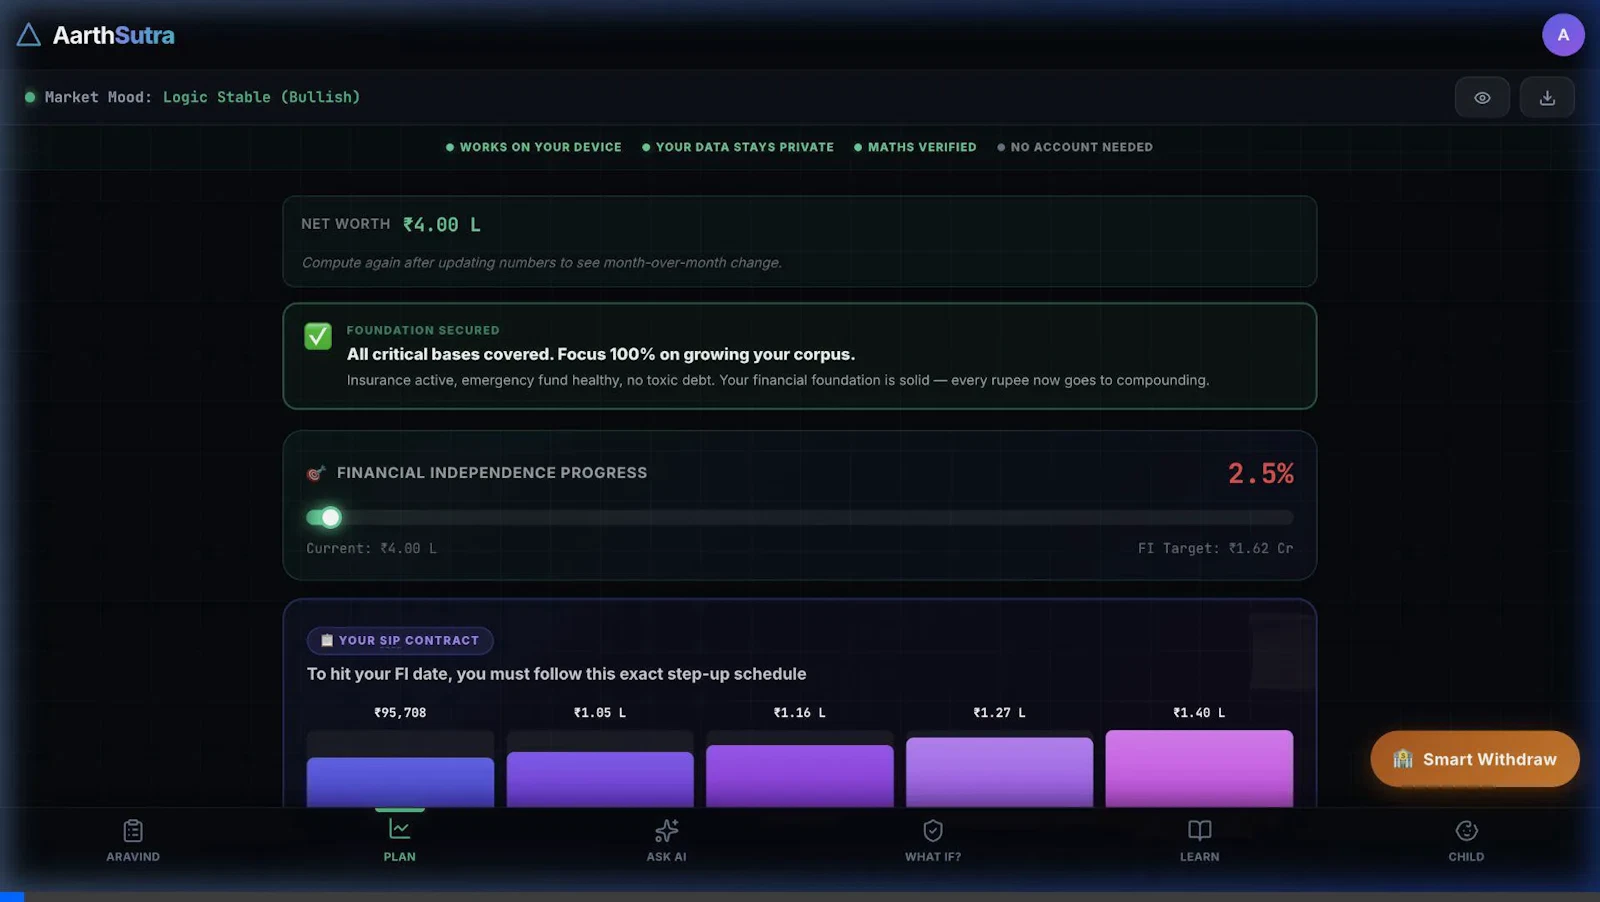This screenshot has height=902, width=1600.
Task: Select the ₹1.40 L SIP bar
Action: point(1199,768)
